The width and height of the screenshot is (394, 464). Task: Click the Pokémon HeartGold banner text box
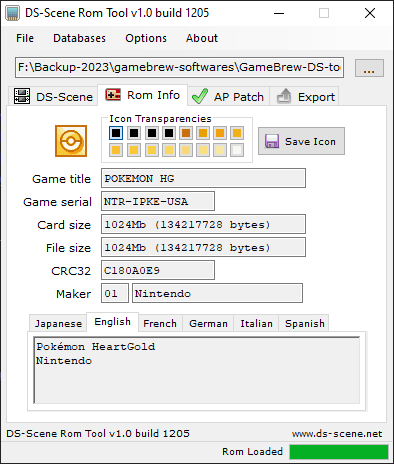coord(197,370)
